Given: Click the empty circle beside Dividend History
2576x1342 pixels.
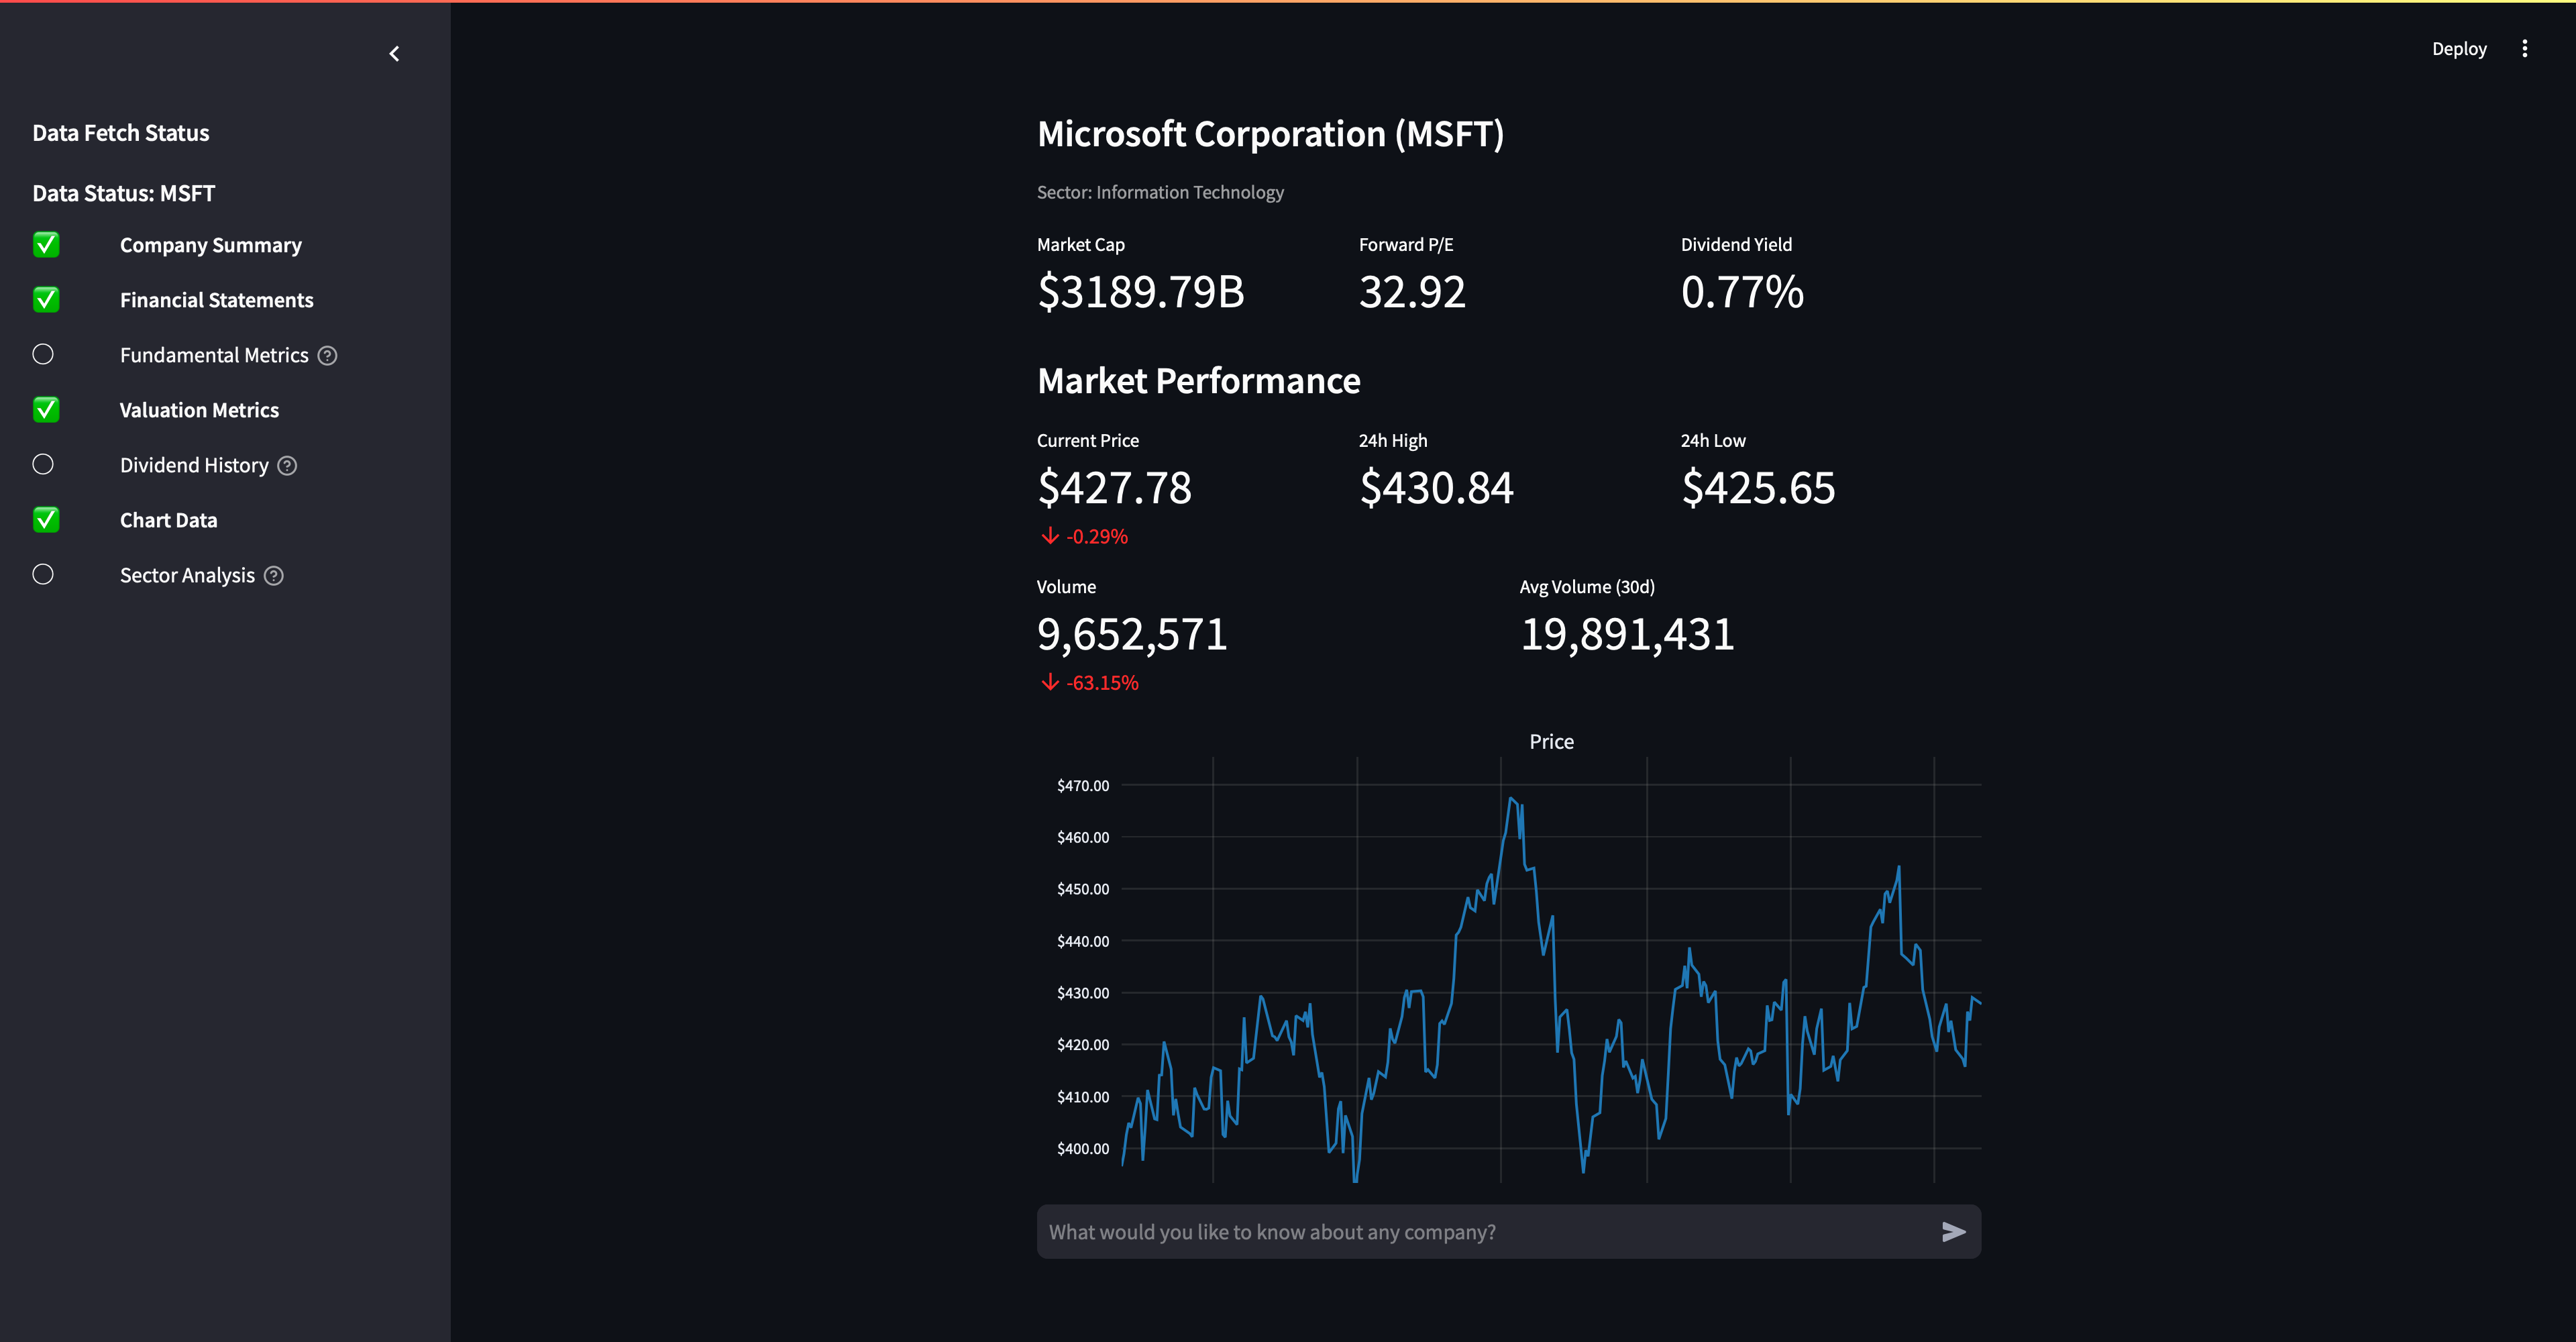Looking at the screenshot, I should point(43,465).
